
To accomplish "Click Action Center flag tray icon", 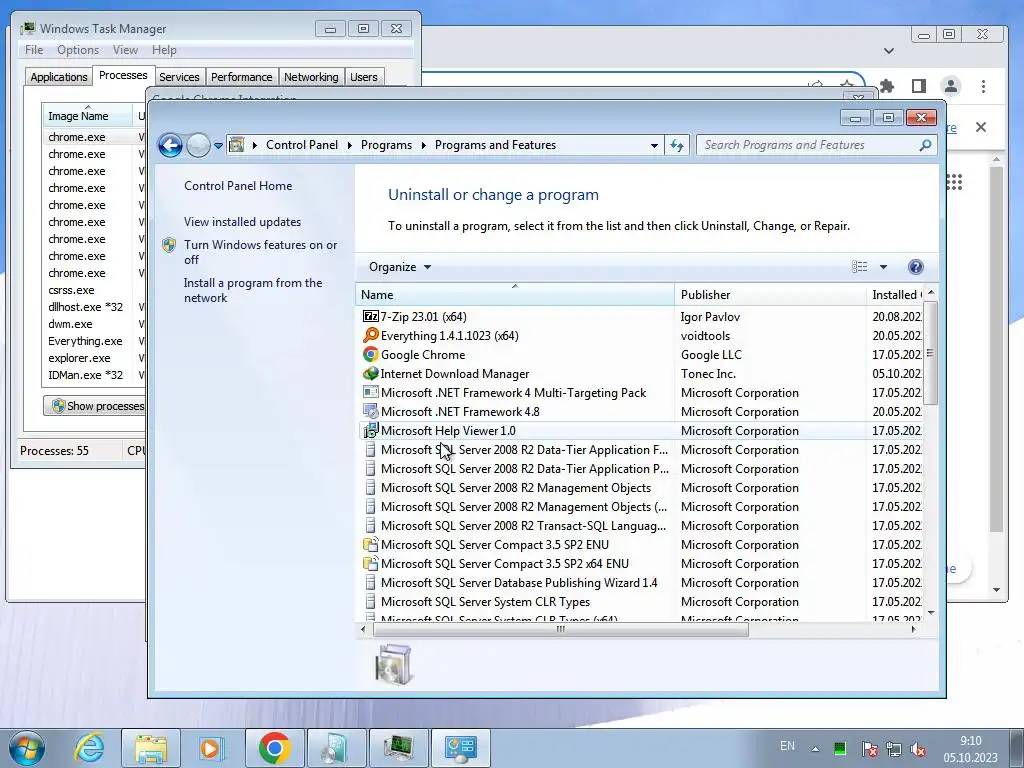I will click(869, 749).
